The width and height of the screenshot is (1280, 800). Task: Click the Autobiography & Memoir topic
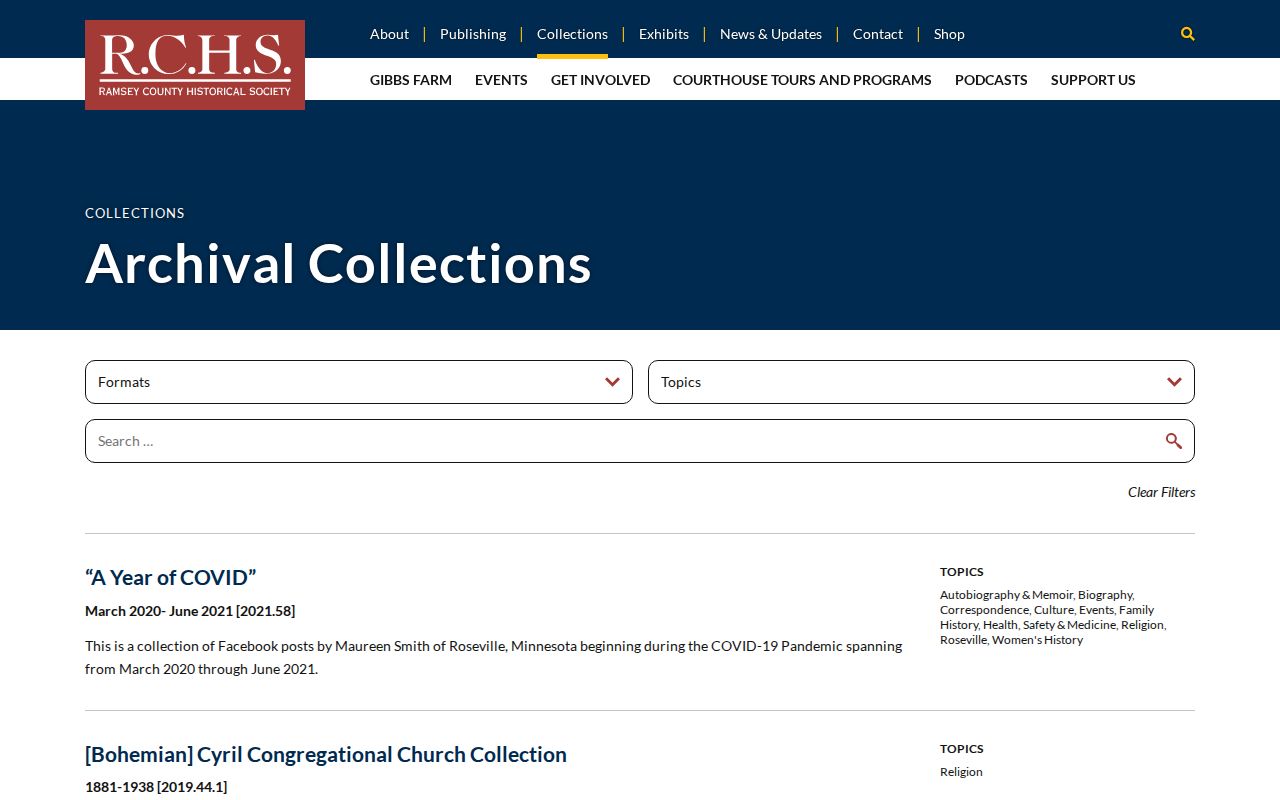[1006, 595]
